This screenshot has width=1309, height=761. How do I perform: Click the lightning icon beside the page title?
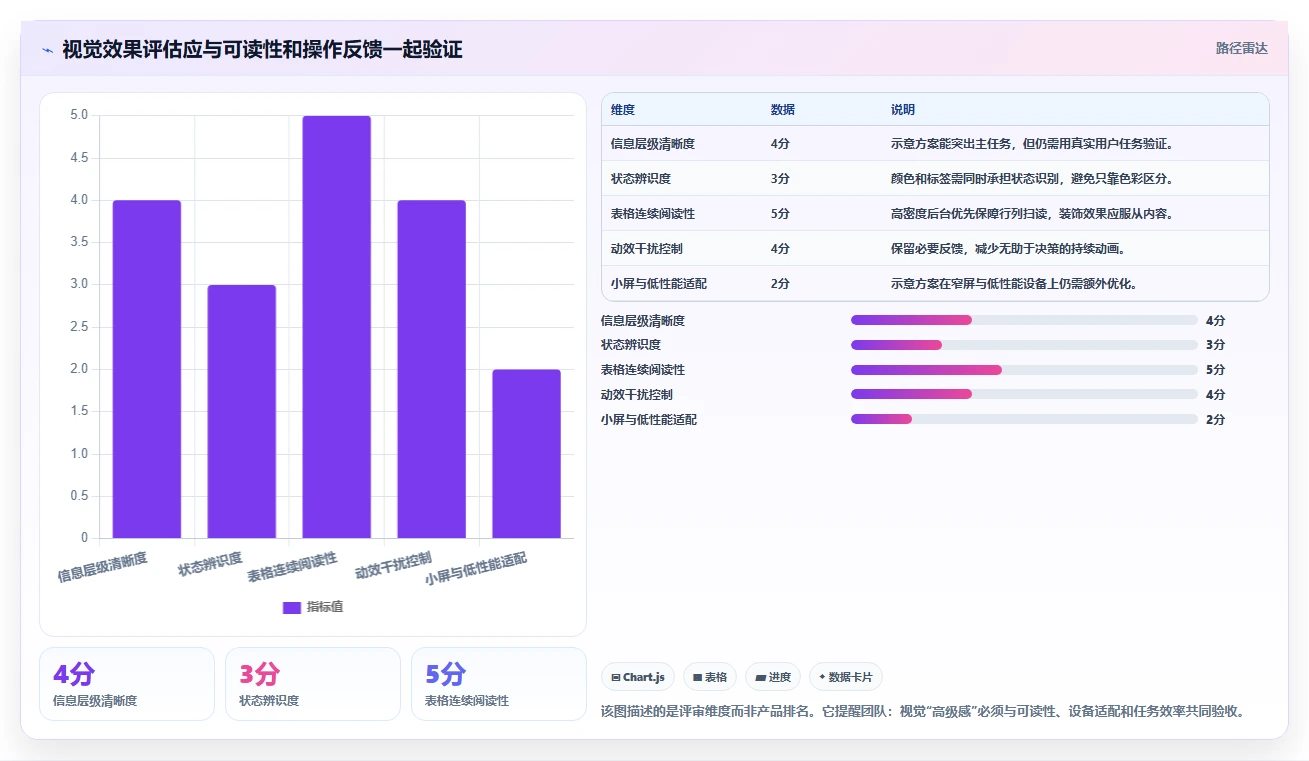[47, 50]
